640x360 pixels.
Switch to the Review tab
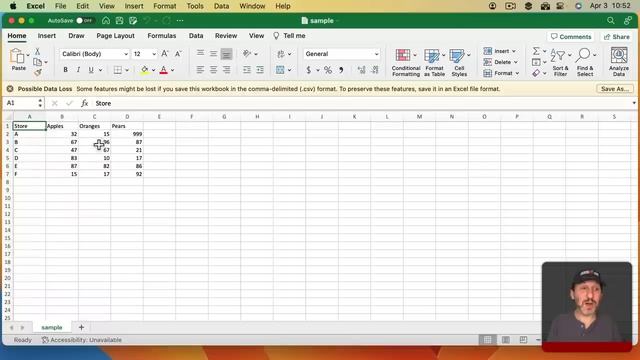click(226, 36)
